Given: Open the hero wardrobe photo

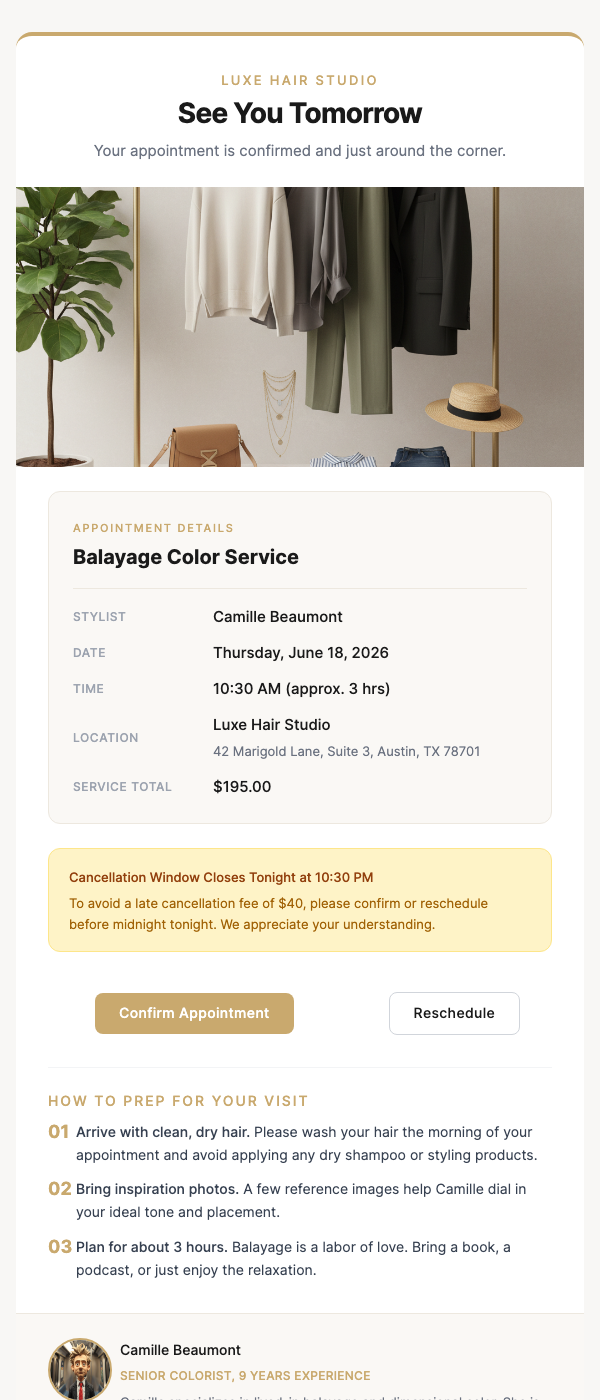Looking at the screenshot, I should click(299, 325).
